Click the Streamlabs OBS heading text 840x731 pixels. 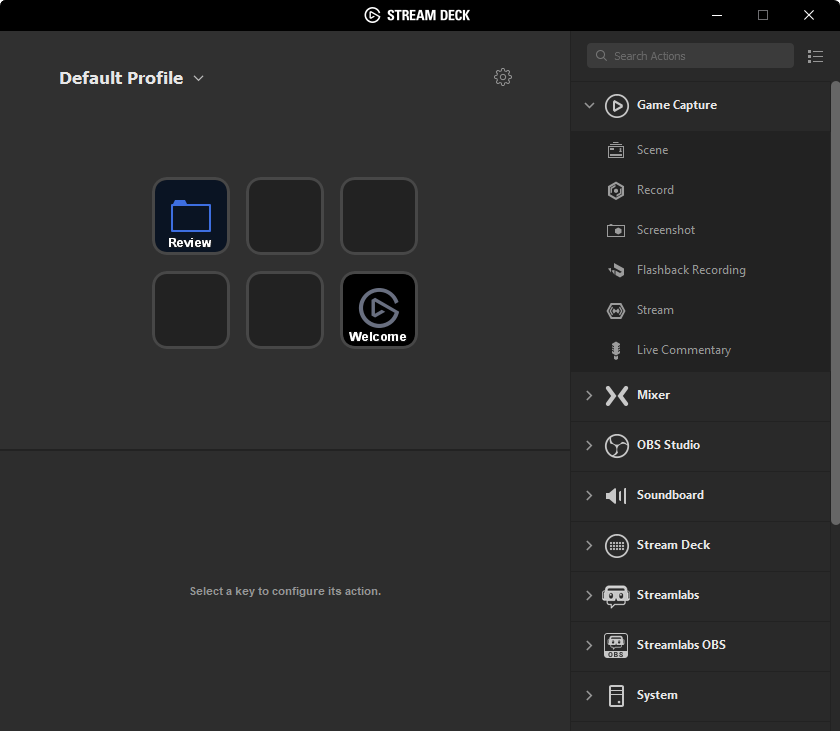[x=680, y=645]
